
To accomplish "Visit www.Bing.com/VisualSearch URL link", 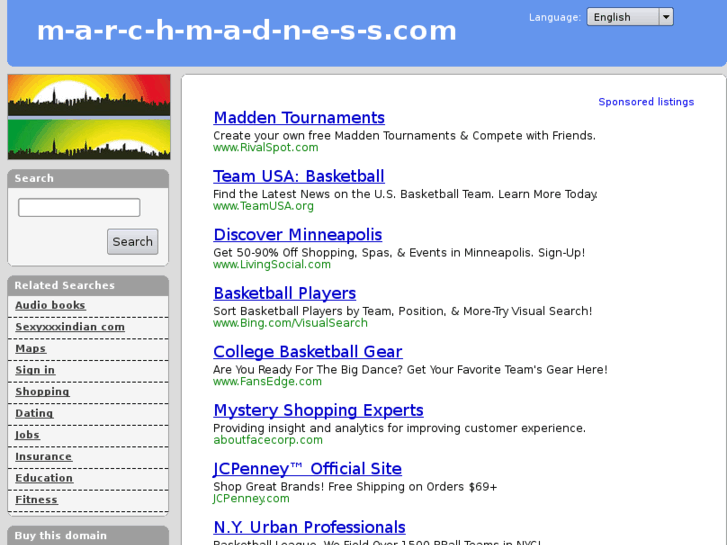I will click(x=290, y=323).
